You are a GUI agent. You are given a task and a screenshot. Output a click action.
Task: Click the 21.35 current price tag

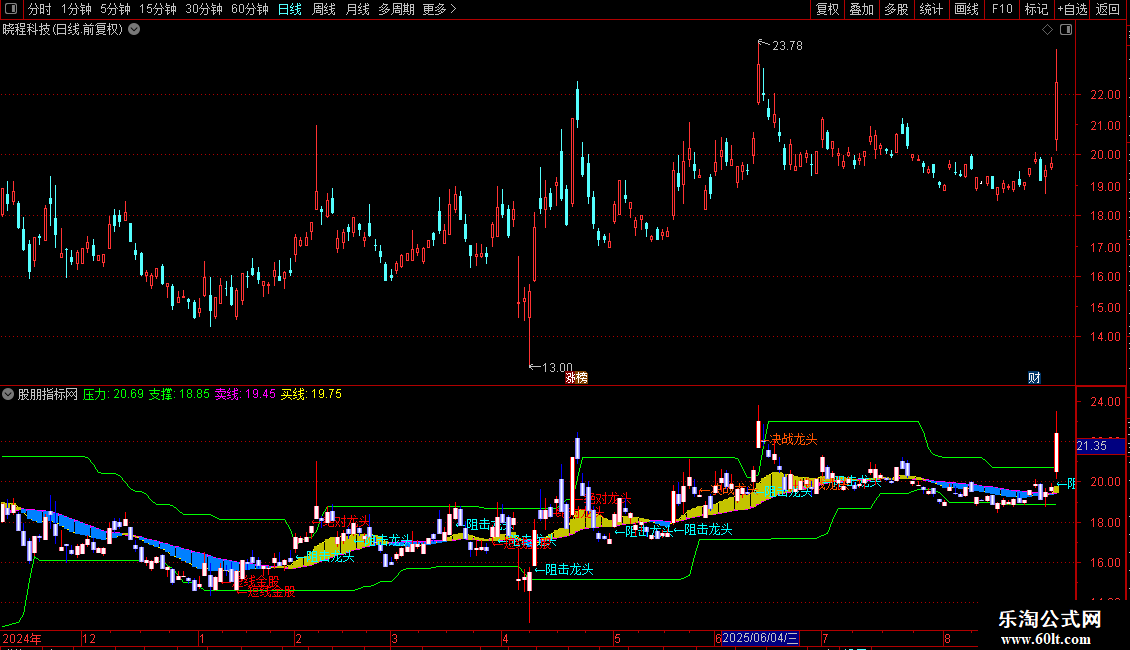pyautogui.click(x=1100, y=446)
